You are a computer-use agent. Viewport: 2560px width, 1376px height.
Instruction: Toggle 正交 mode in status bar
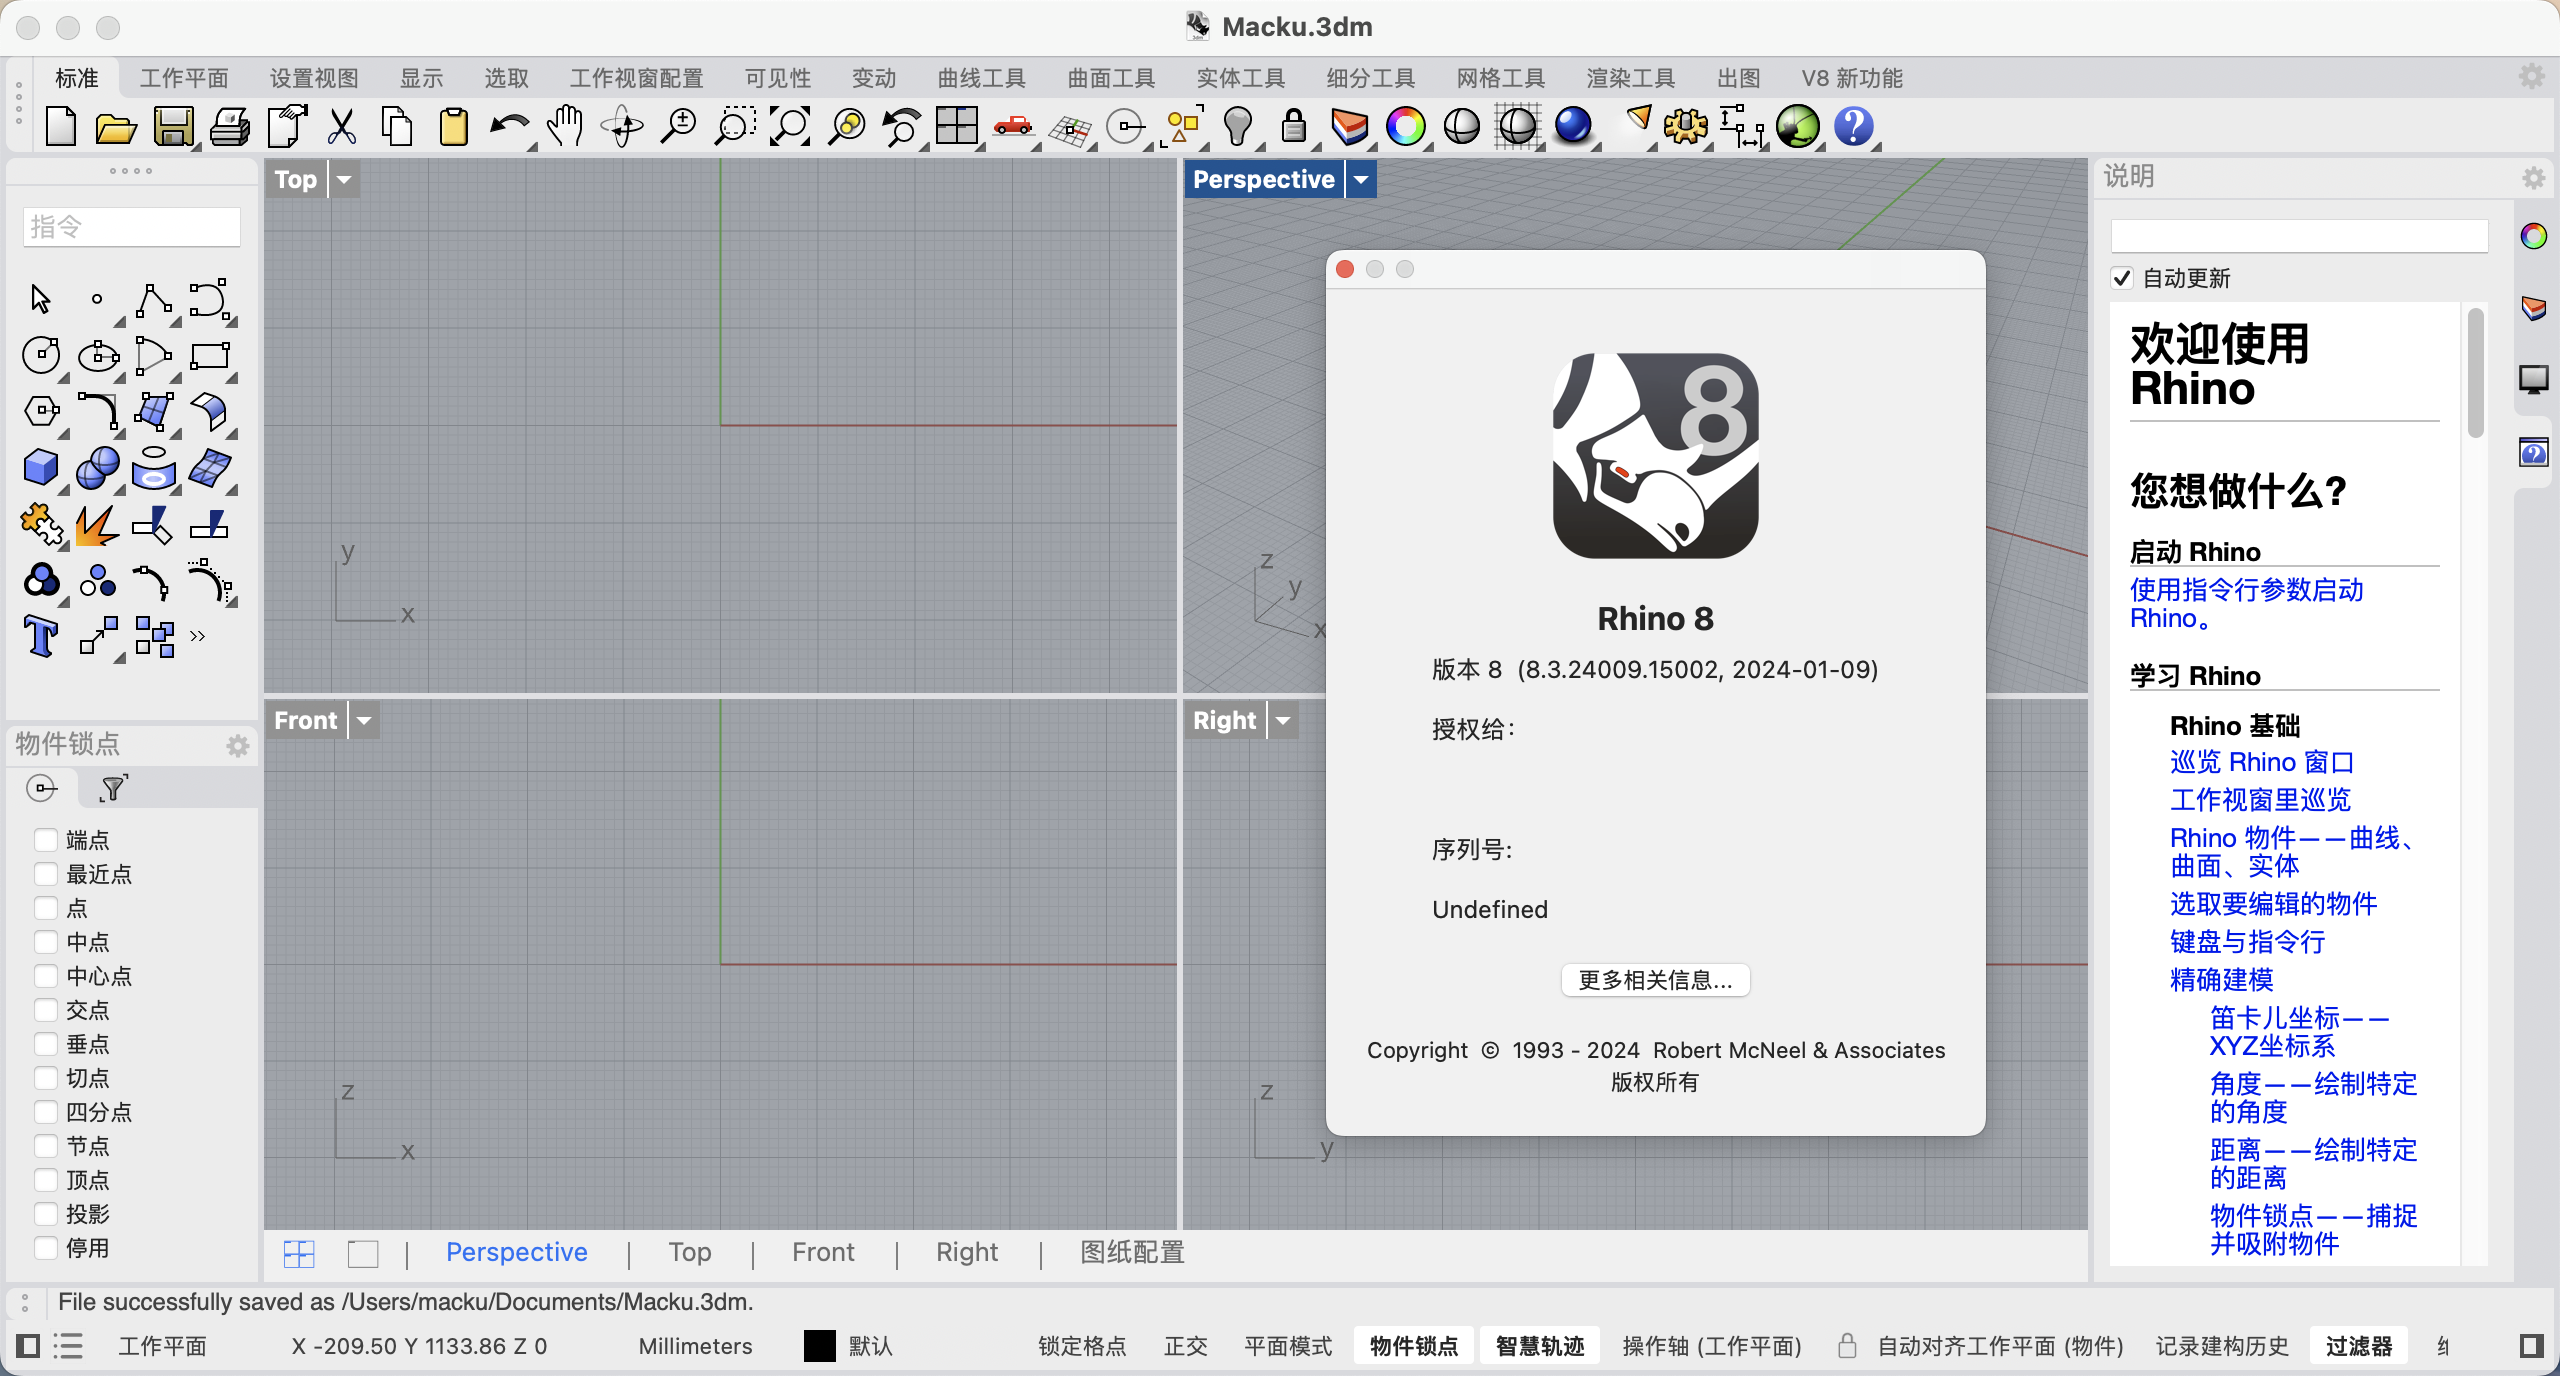point(1186,1346)
